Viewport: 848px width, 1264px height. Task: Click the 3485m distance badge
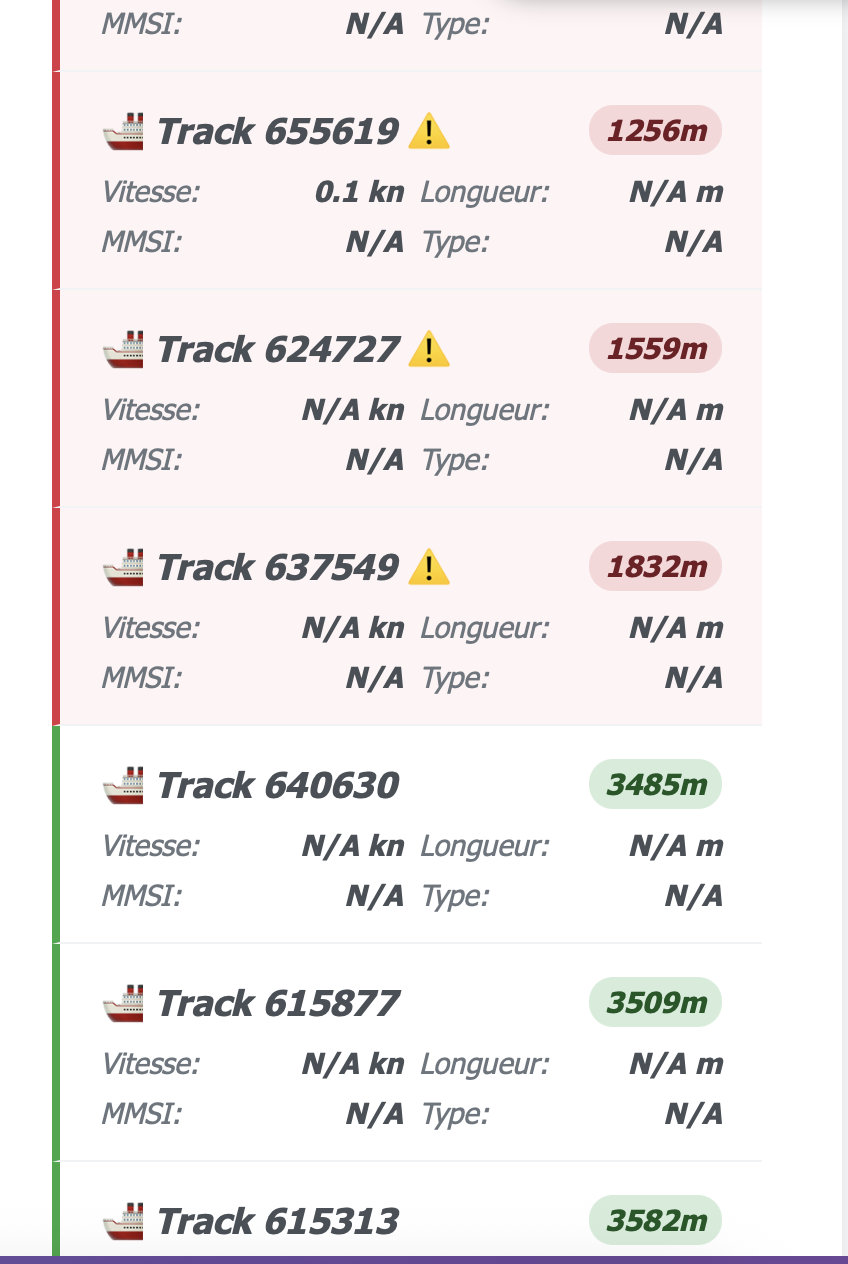point(655,784)
